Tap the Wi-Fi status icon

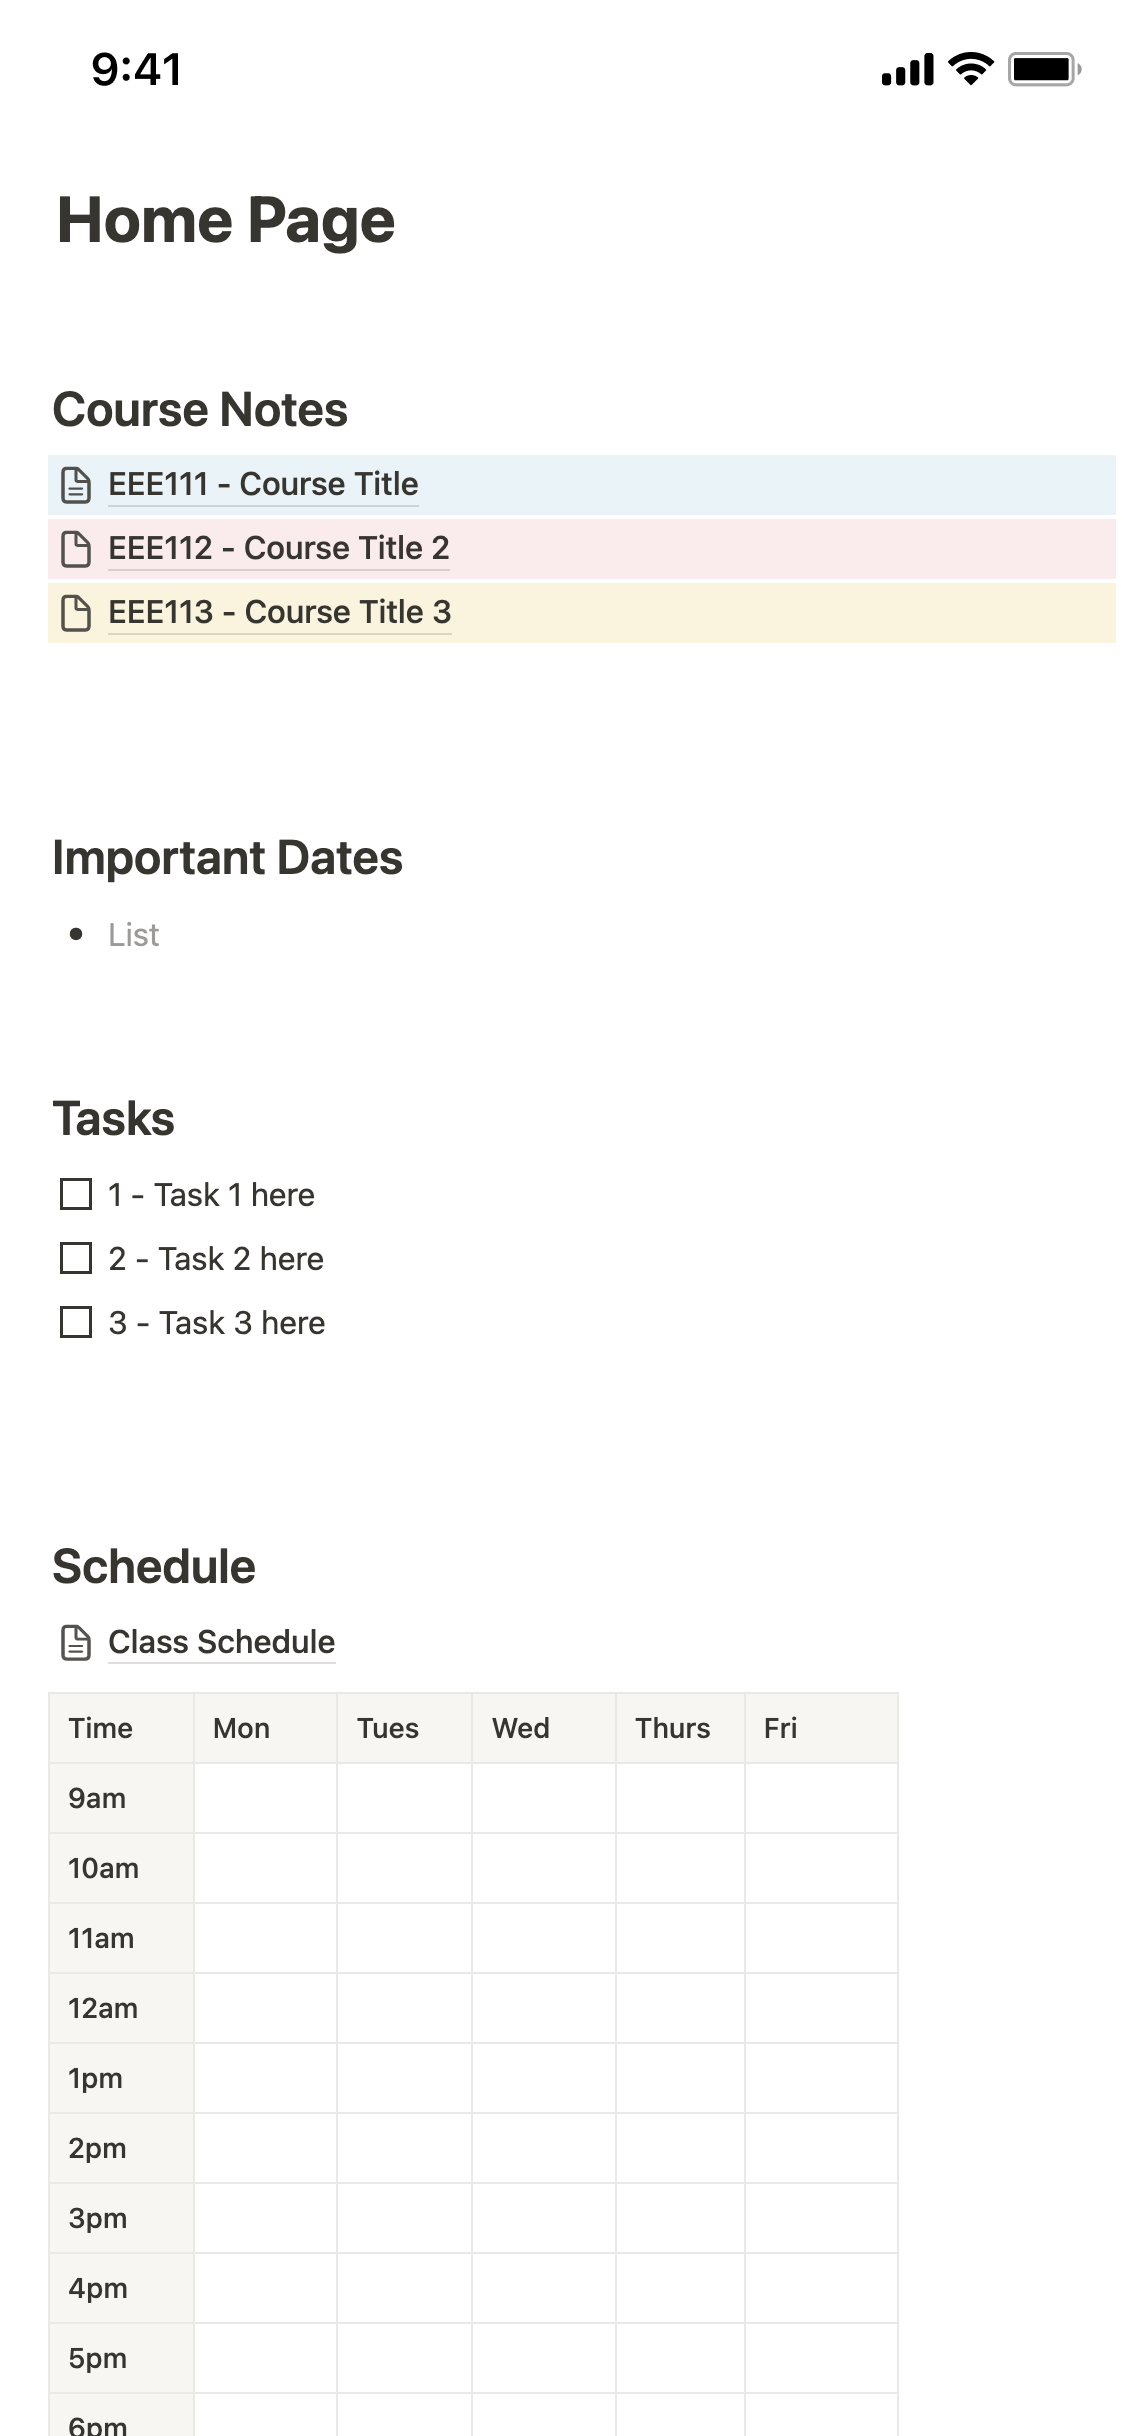pos(969,69)
